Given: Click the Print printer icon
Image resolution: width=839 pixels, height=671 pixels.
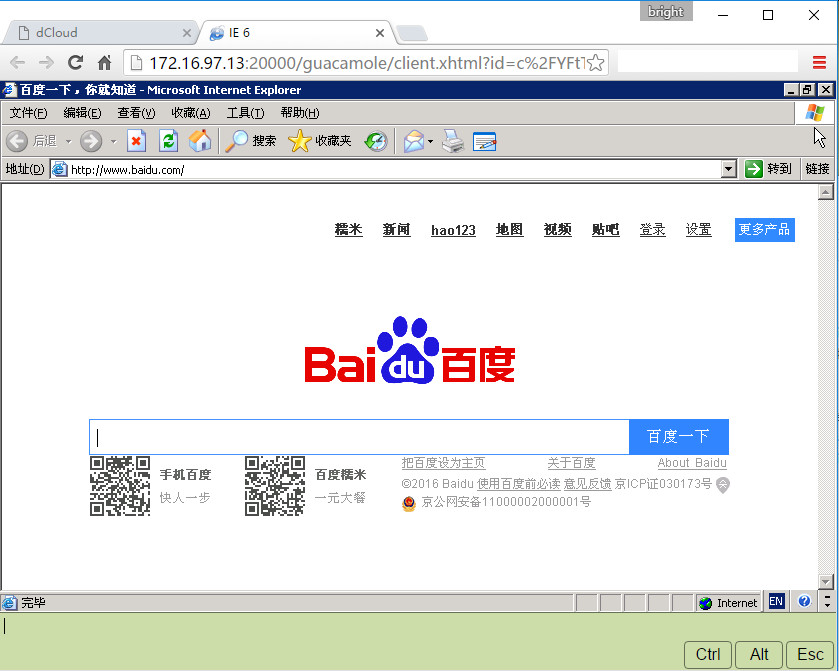Looking at the screenshot, I should click(453, 141).
